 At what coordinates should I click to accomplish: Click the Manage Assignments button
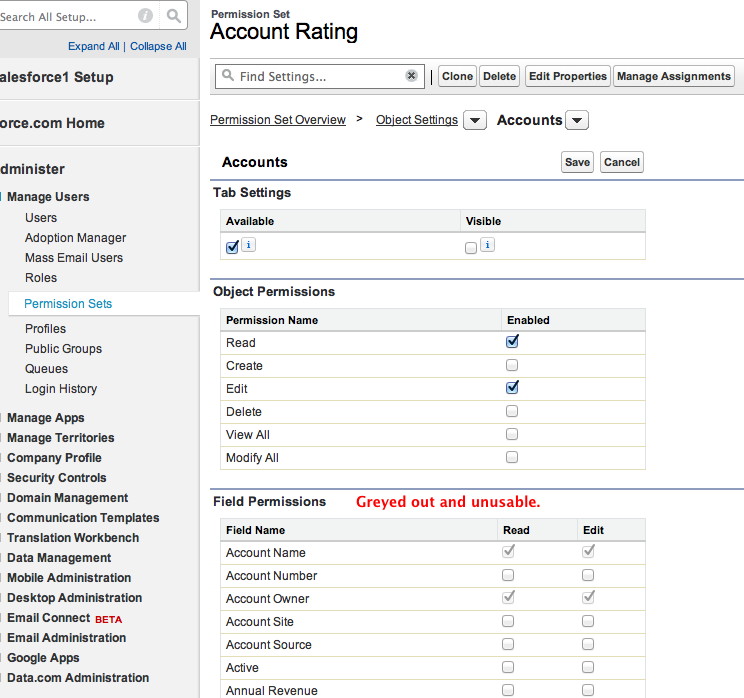(x=674, y=76)
